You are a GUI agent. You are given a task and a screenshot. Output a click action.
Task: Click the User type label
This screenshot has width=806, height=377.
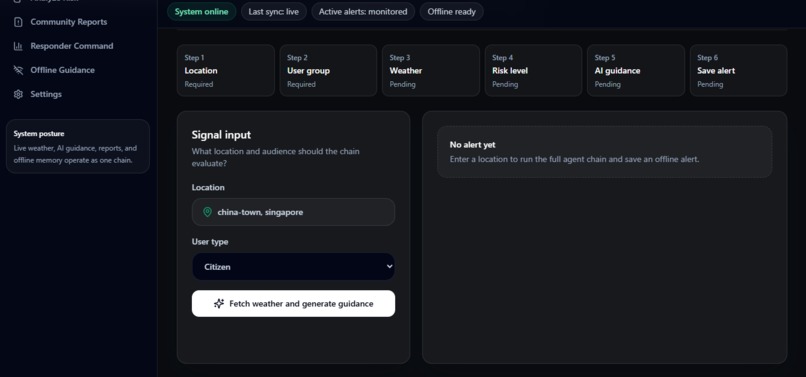click(210, 242)
